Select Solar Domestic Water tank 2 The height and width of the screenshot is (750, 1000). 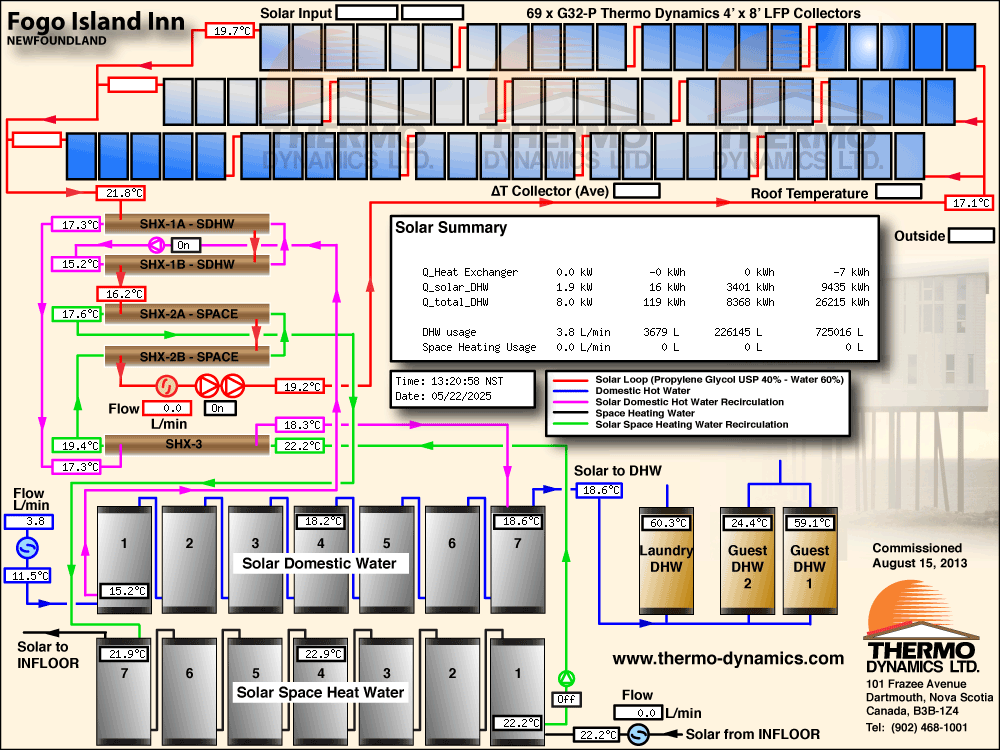(189, 560)
